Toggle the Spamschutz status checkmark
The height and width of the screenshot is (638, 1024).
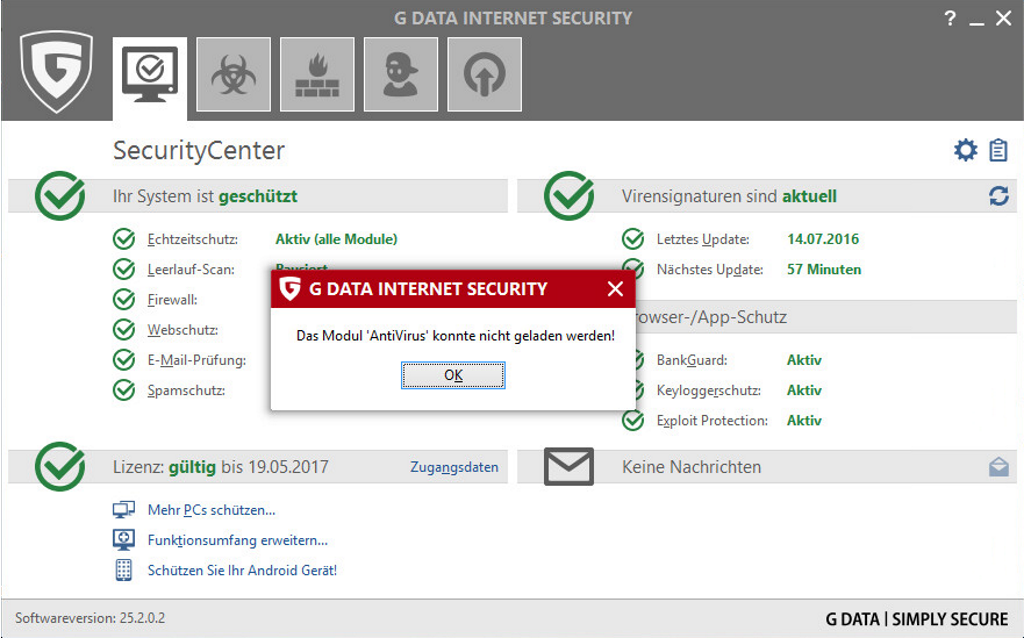[124, 390]
